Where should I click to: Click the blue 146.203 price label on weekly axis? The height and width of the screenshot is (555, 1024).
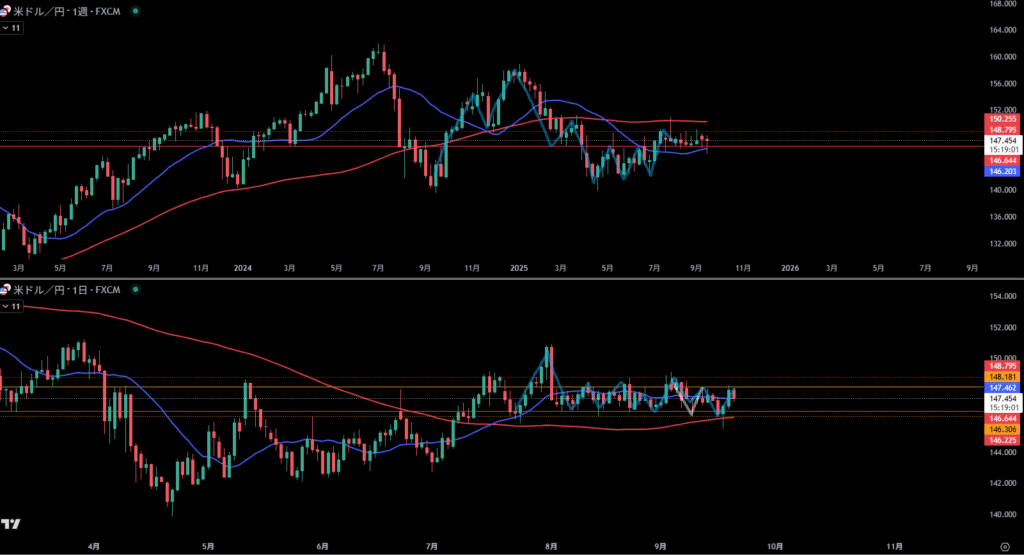pyautogui.click(x=1002, y=172)
